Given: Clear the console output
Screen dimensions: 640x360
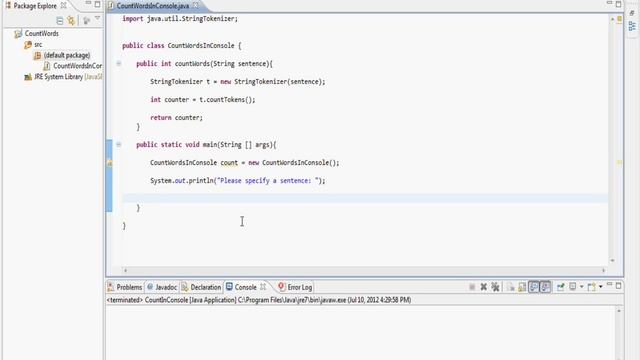Looking at the screenshot, I should tap(511, 287).
